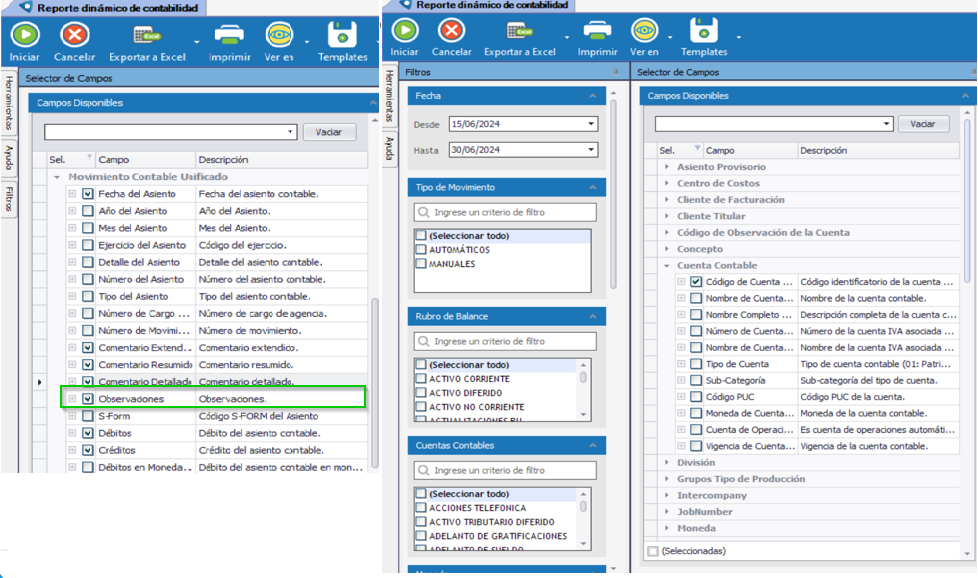The image size is (978, 578).
Task: Start report with Iniciar in right window
Action: (405, 30)
